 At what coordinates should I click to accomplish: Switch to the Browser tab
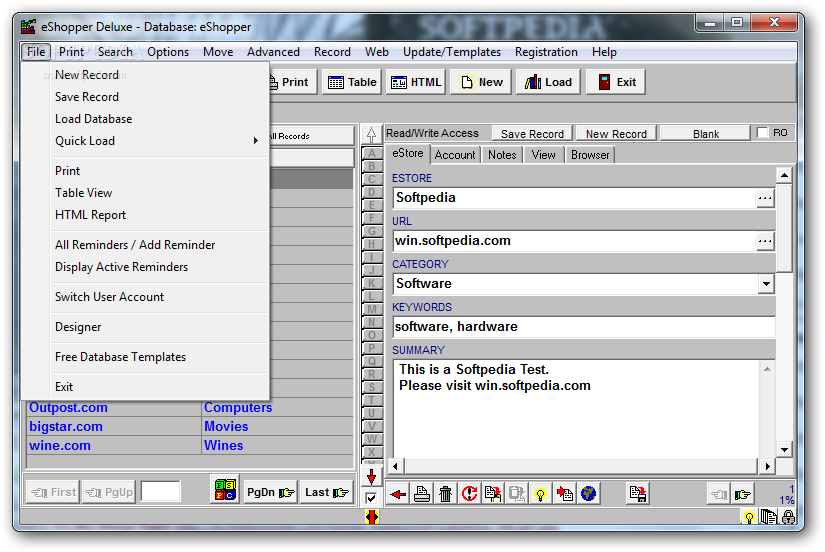coord(590,155)
